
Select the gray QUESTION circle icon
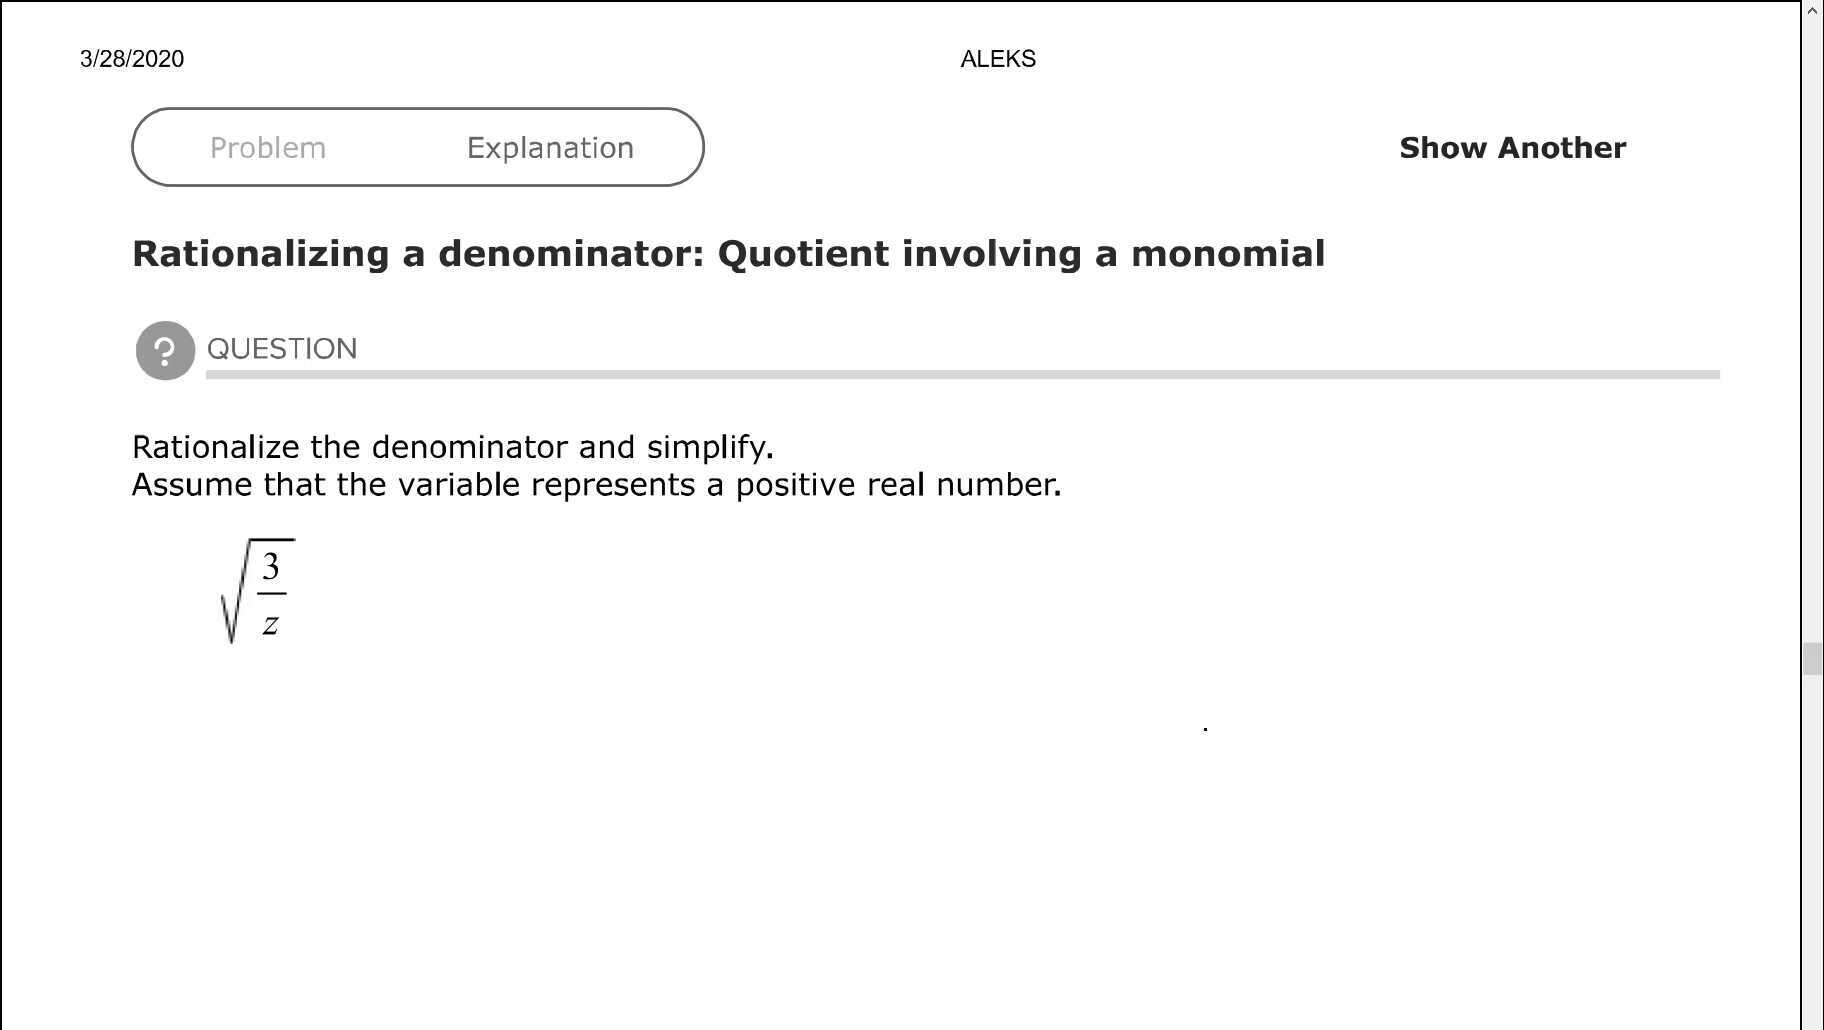(x=165, y=350)
